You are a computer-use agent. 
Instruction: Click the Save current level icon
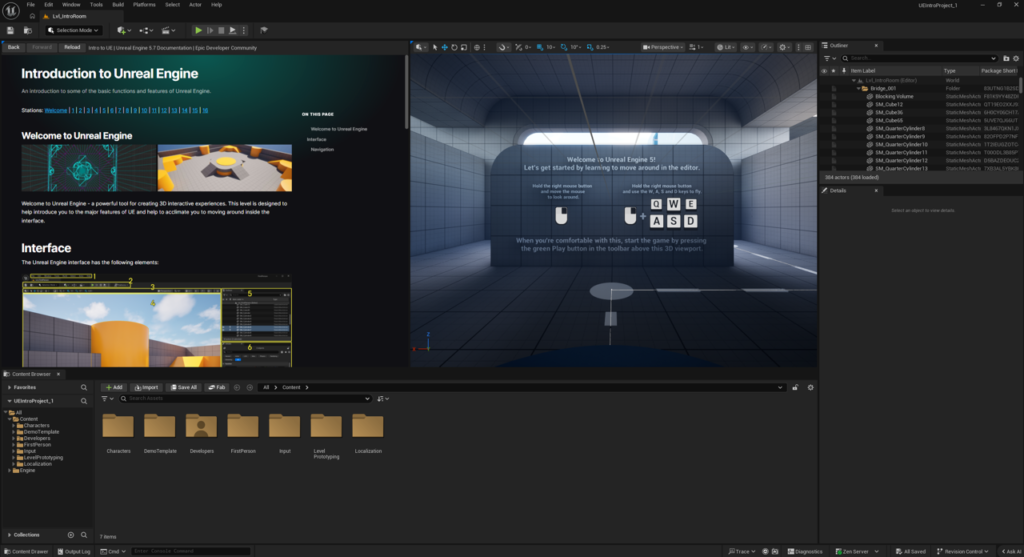[x=12, y=31]
